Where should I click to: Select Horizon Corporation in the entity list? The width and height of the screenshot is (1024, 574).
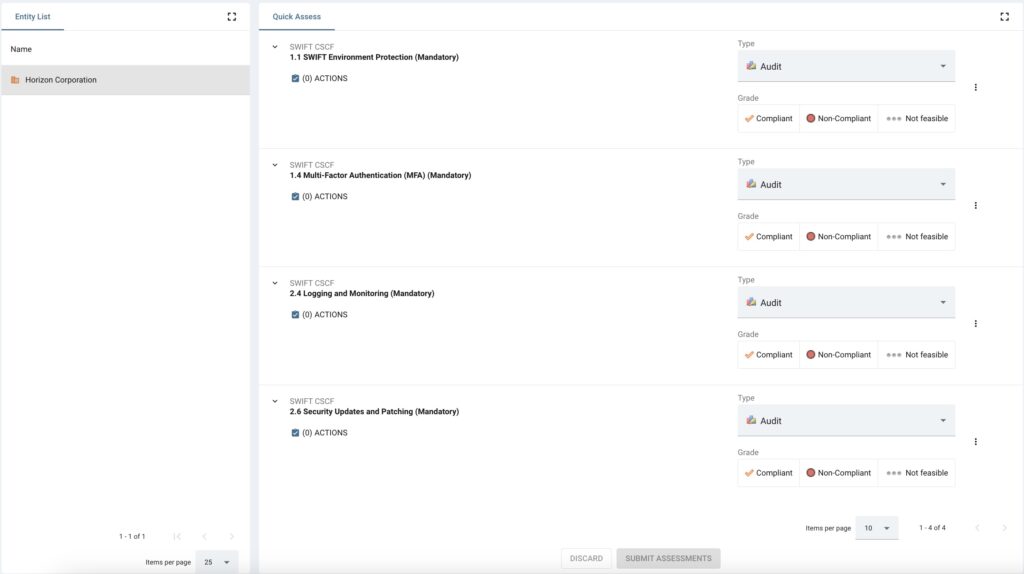(x=125, y=80)
